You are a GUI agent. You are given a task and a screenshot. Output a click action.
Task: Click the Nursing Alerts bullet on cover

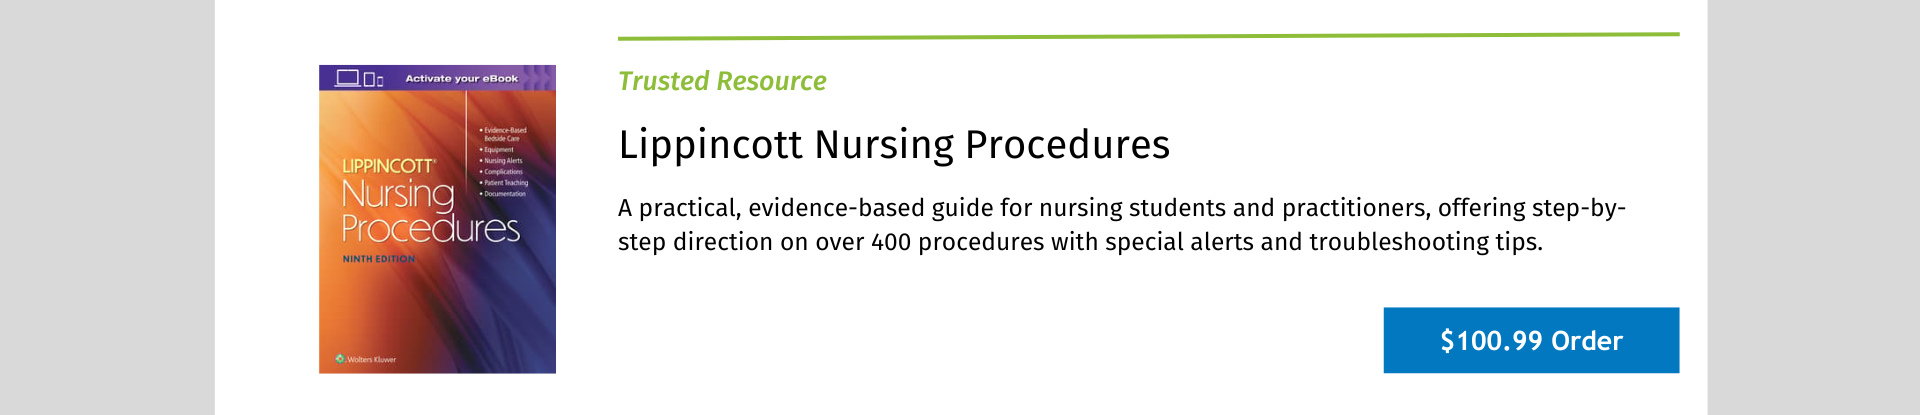pyautogui.click(x=501, y=161)
